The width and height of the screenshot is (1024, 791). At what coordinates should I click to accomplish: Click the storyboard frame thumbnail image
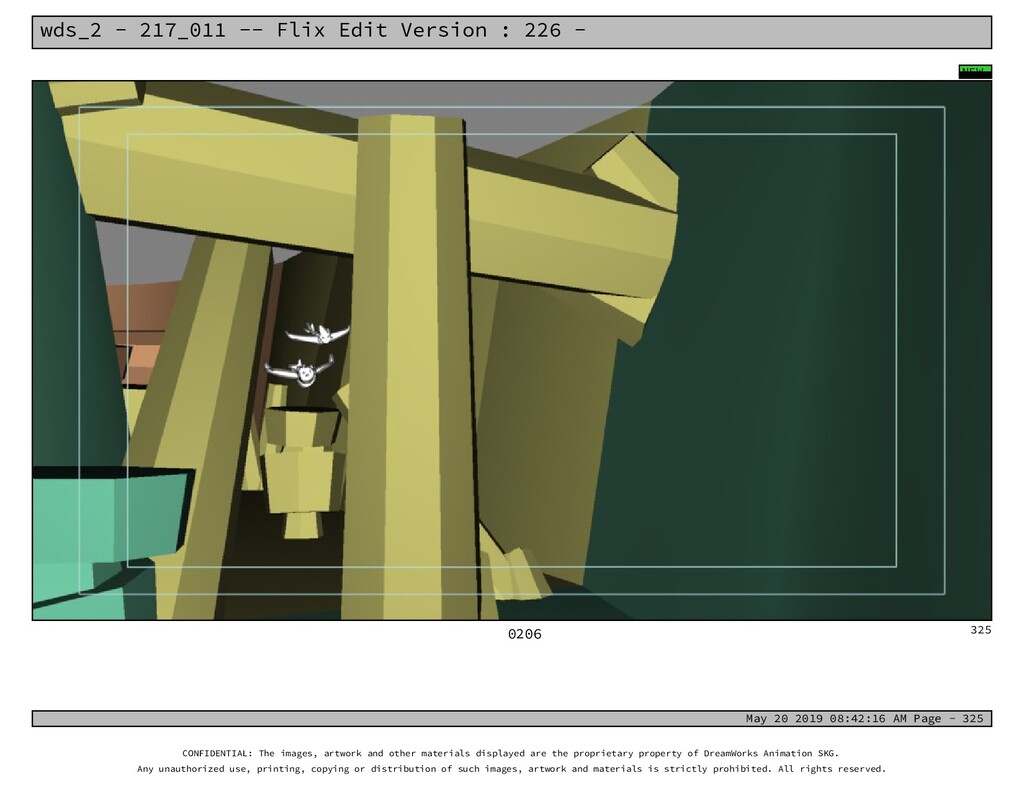[x=512, y=351]
